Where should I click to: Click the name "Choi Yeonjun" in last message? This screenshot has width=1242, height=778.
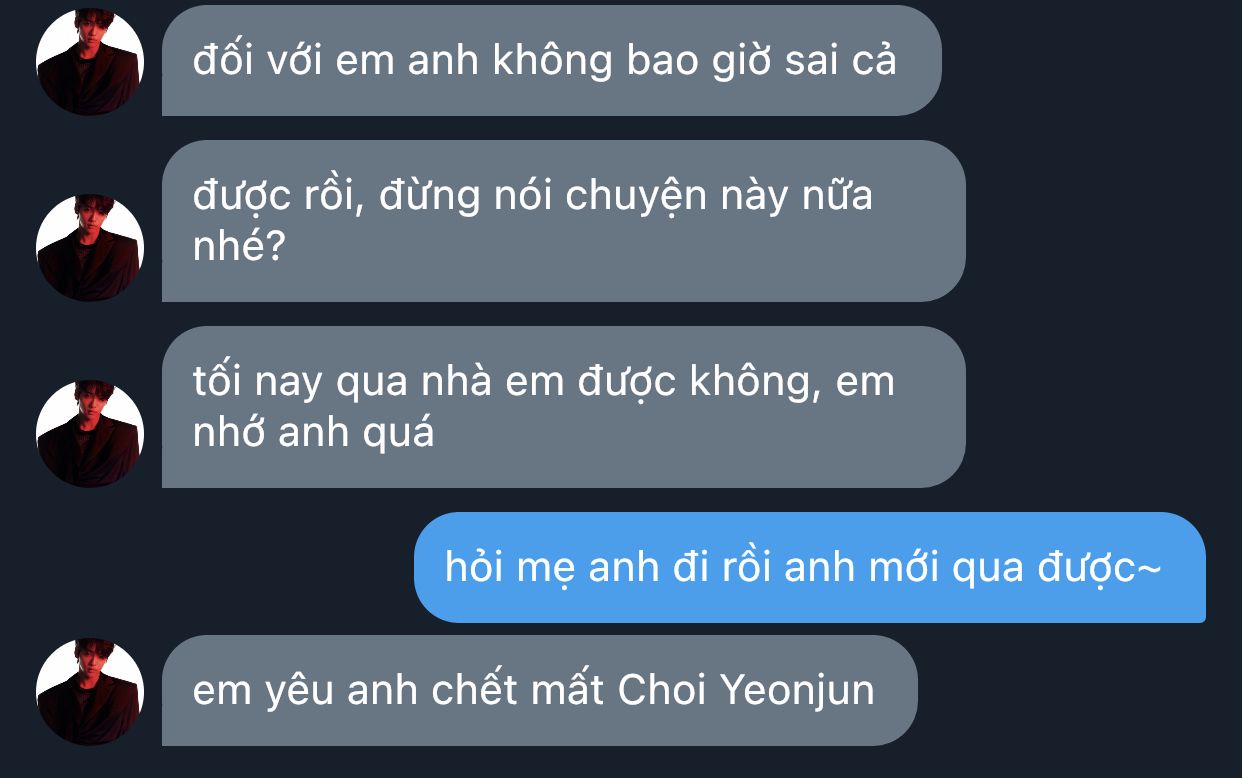746,691
